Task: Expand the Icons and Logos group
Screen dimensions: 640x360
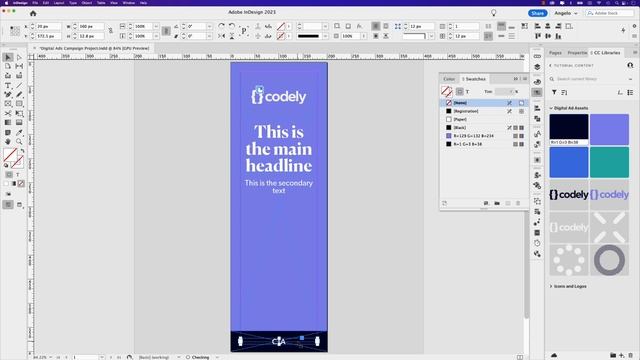Action: tap(551, 287)
